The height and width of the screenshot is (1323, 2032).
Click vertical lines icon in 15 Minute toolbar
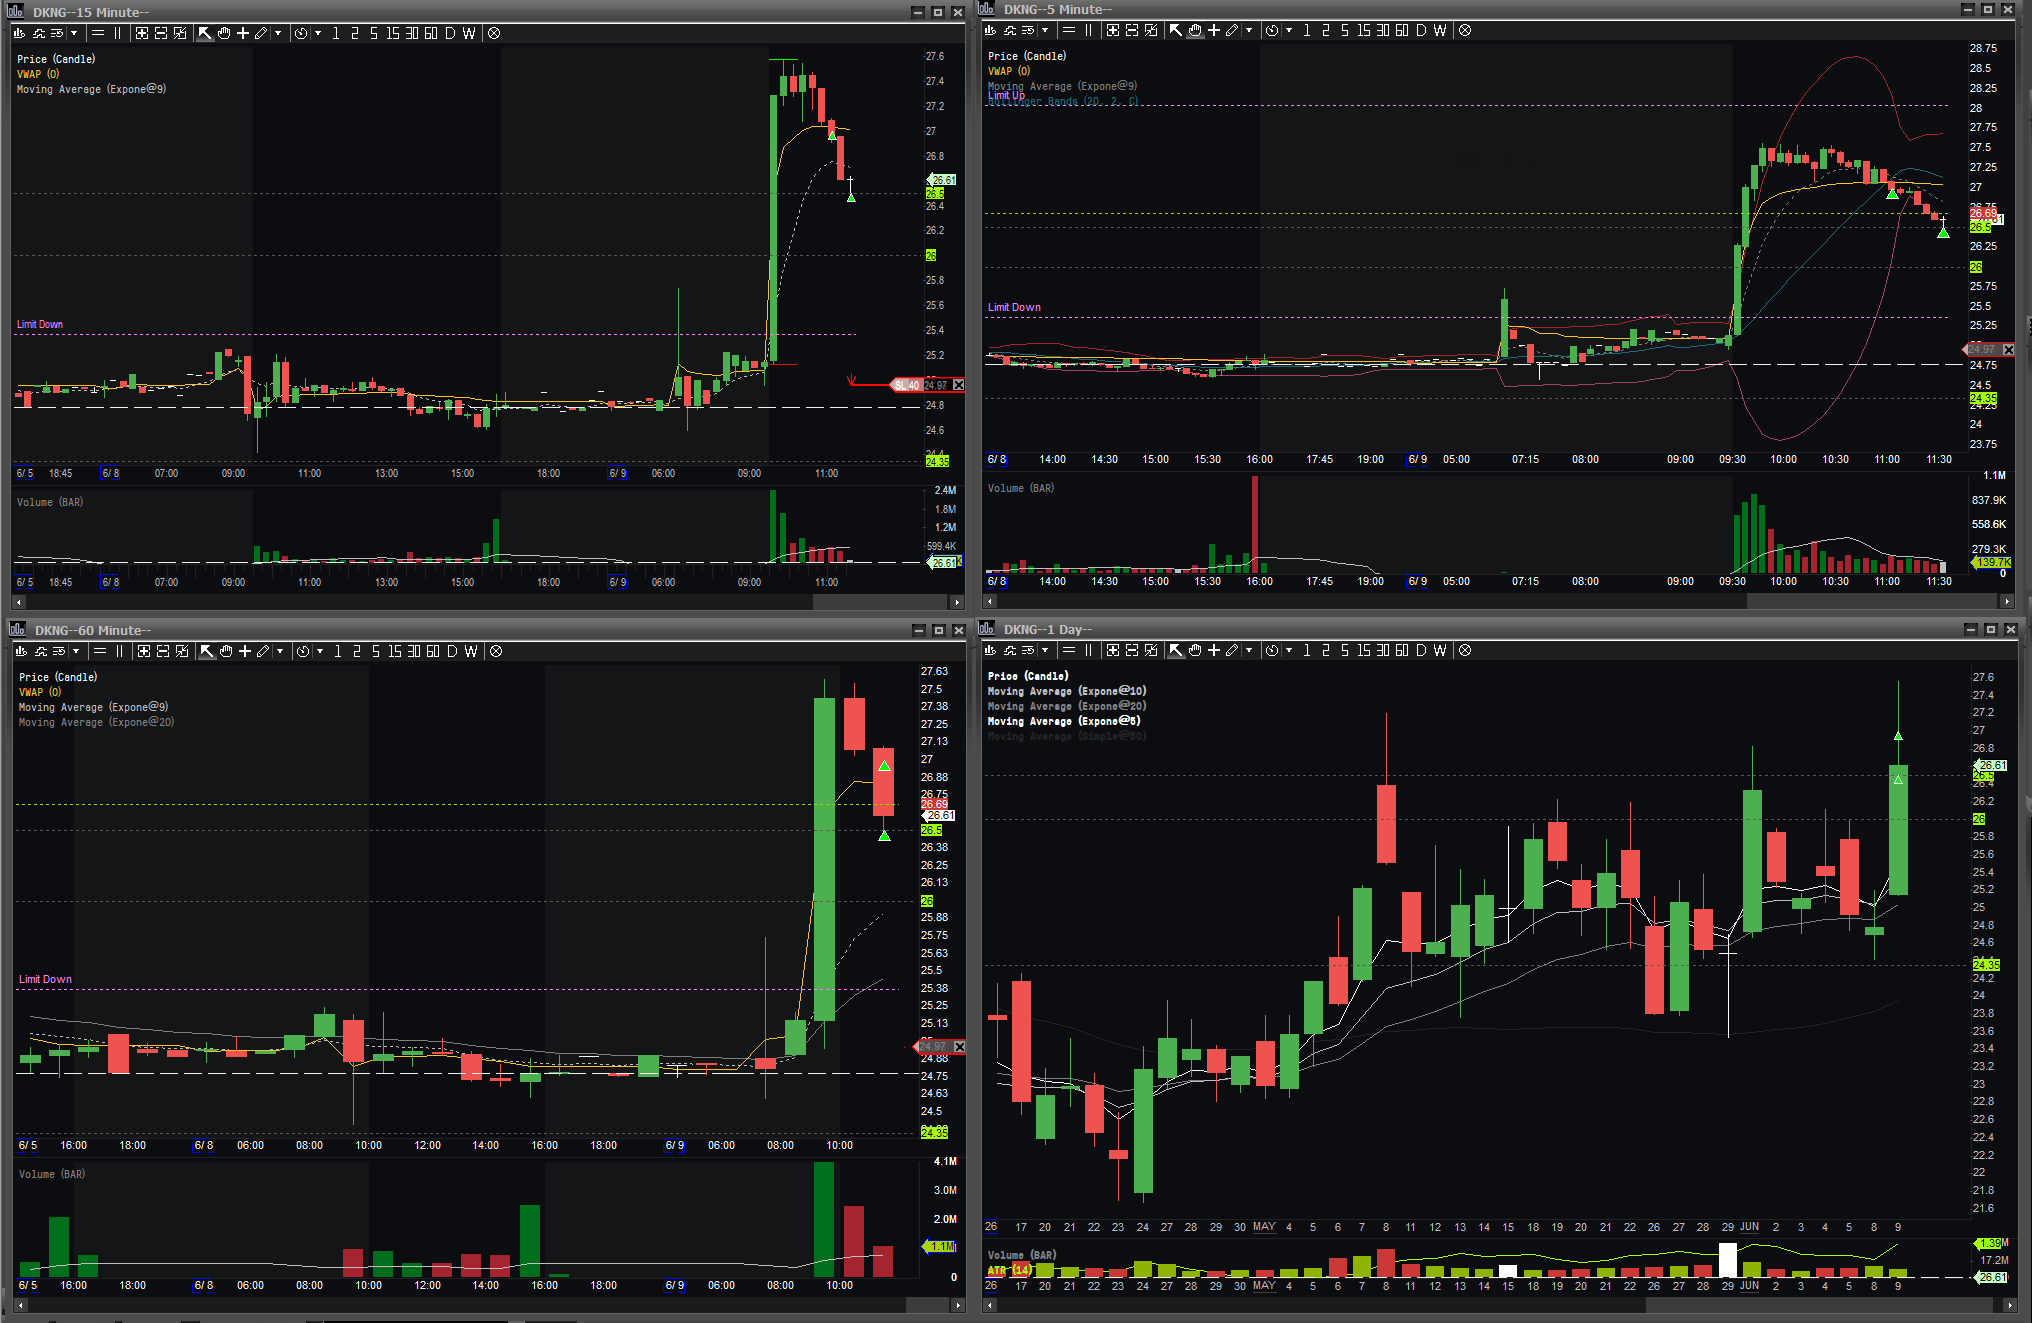pyautogui.click(x=117, y=33)
